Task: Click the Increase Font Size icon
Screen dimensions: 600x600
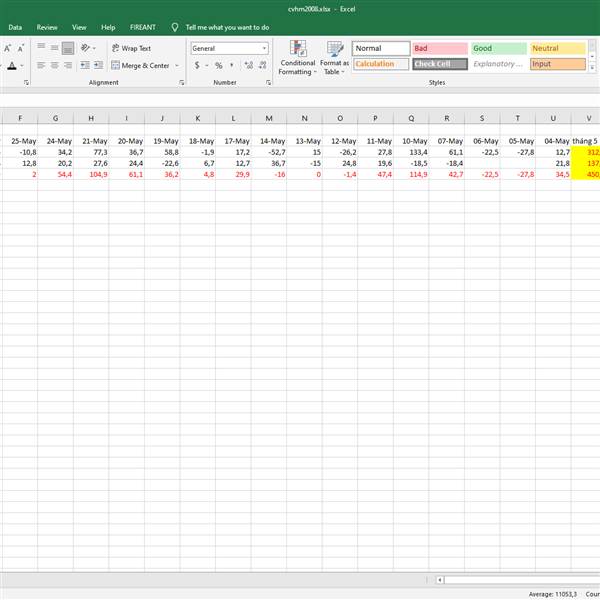Action: (8, 48)
